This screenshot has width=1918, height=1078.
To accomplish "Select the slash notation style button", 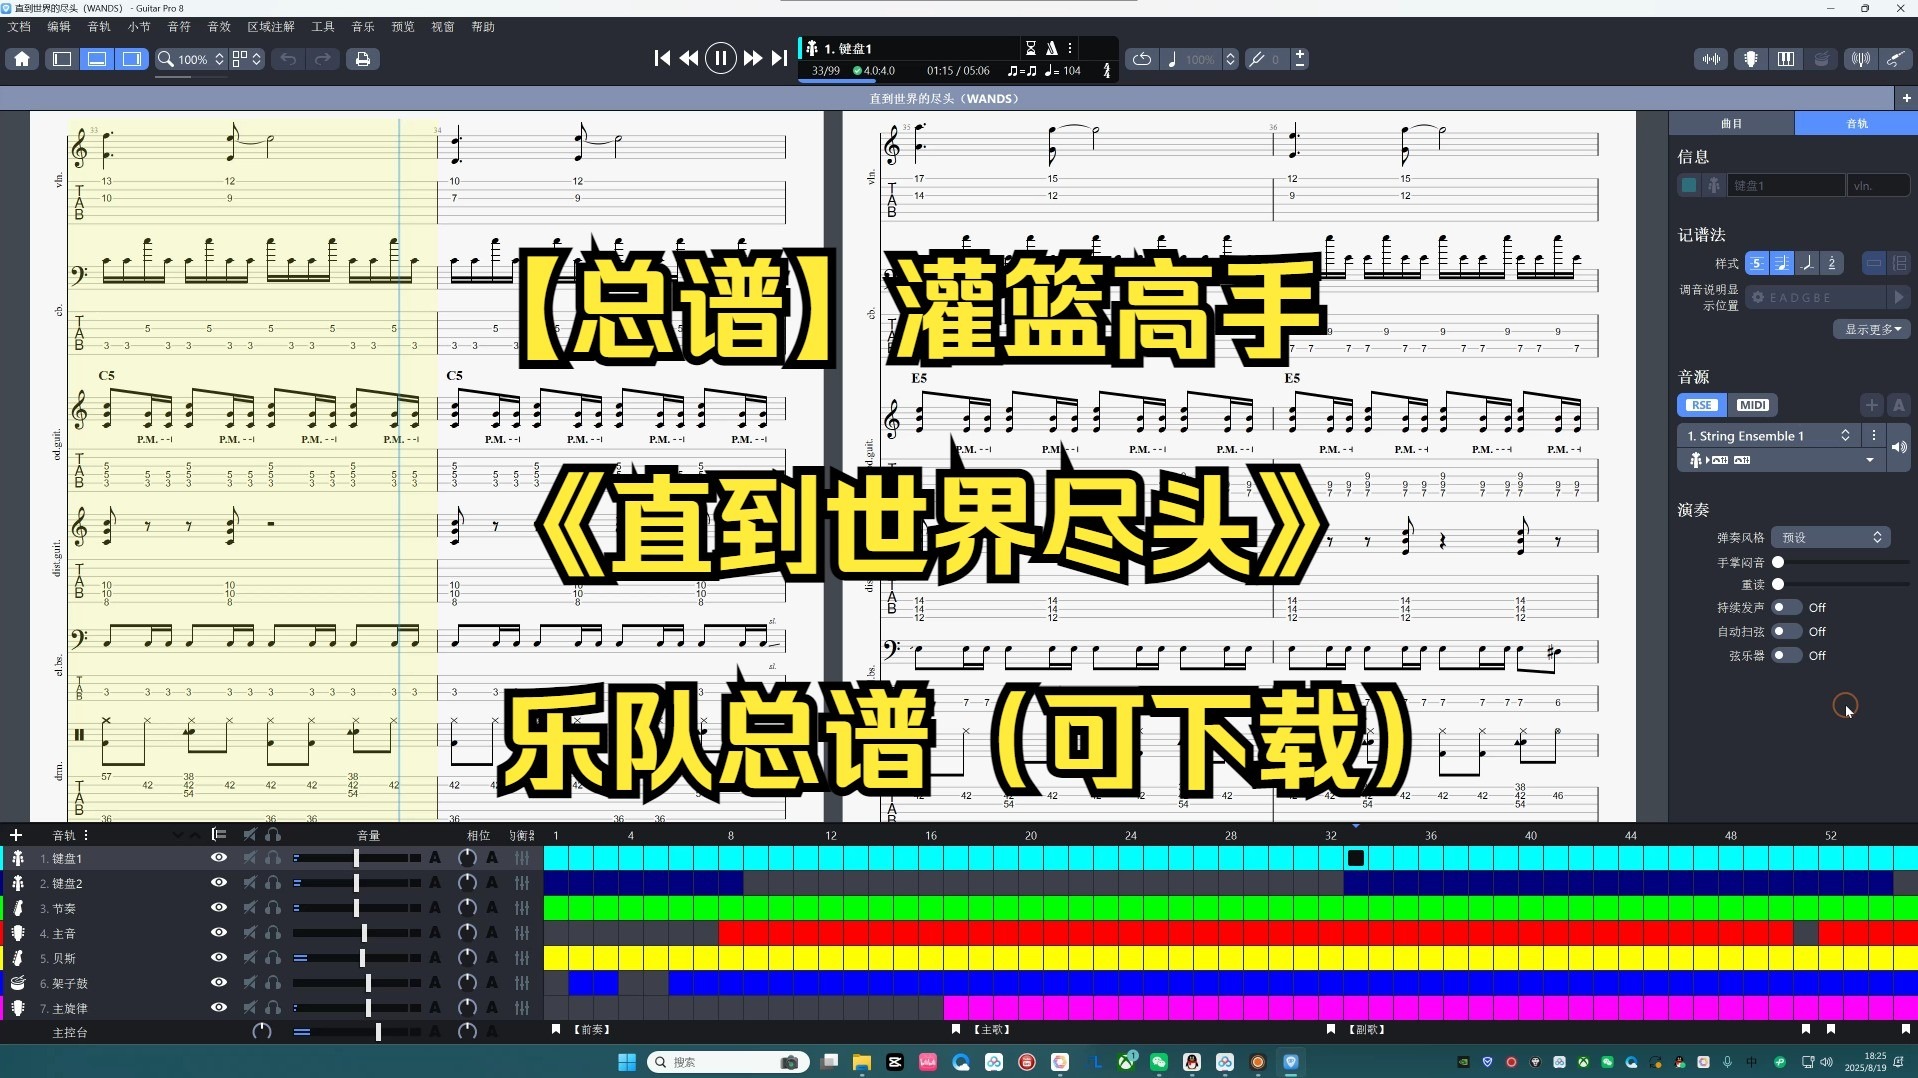I will 1807,263.
